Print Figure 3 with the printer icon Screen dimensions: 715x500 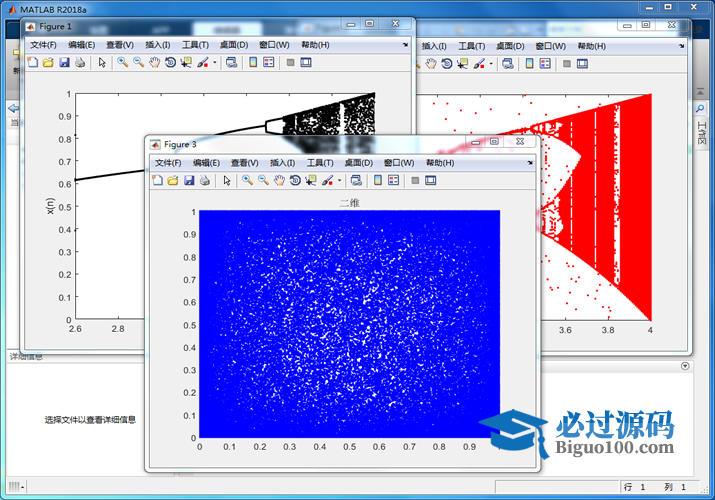pos(205,180)
